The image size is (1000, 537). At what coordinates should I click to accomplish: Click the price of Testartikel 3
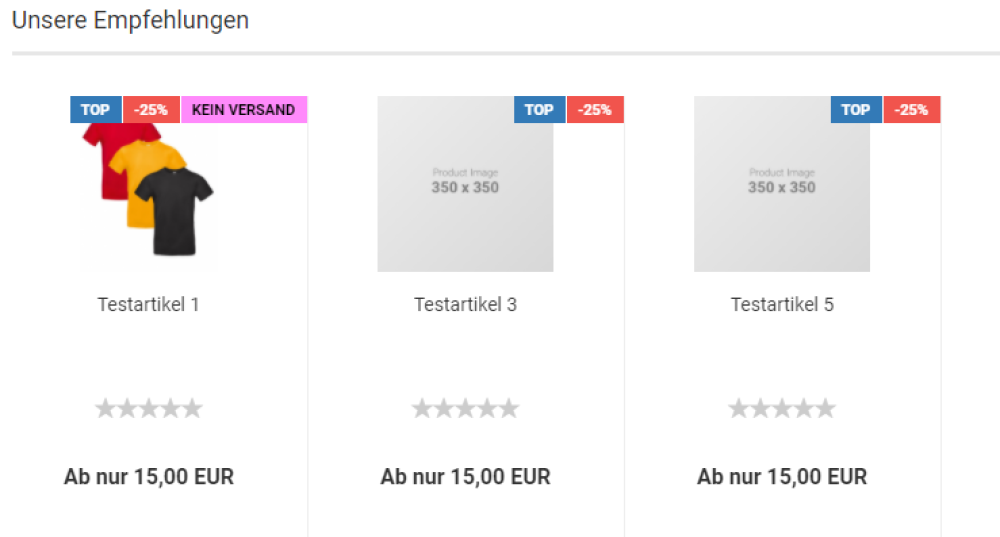click(x=465, y=477)
